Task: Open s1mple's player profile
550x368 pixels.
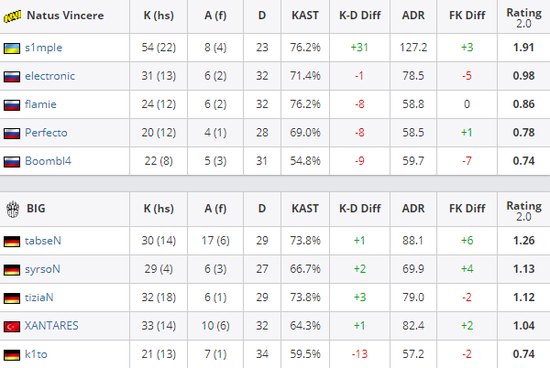Action: tap(43, 48)
